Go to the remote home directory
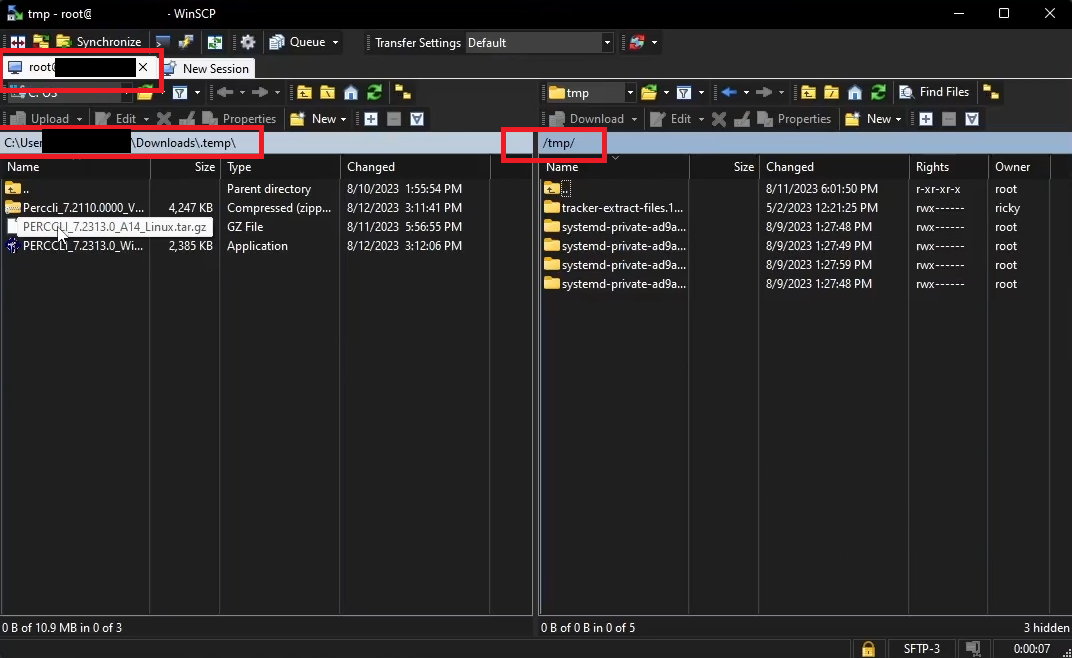The height and width of the screenshot is (658, 1072). pos(853,92)
